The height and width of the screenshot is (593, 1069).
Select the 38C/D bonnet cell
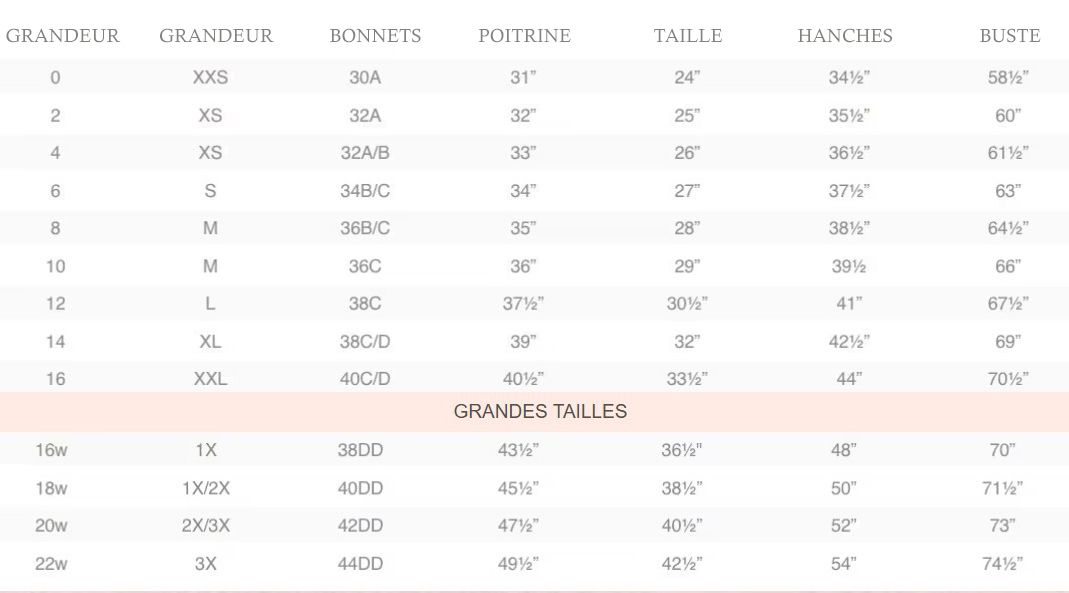click(x=365, y=341)
